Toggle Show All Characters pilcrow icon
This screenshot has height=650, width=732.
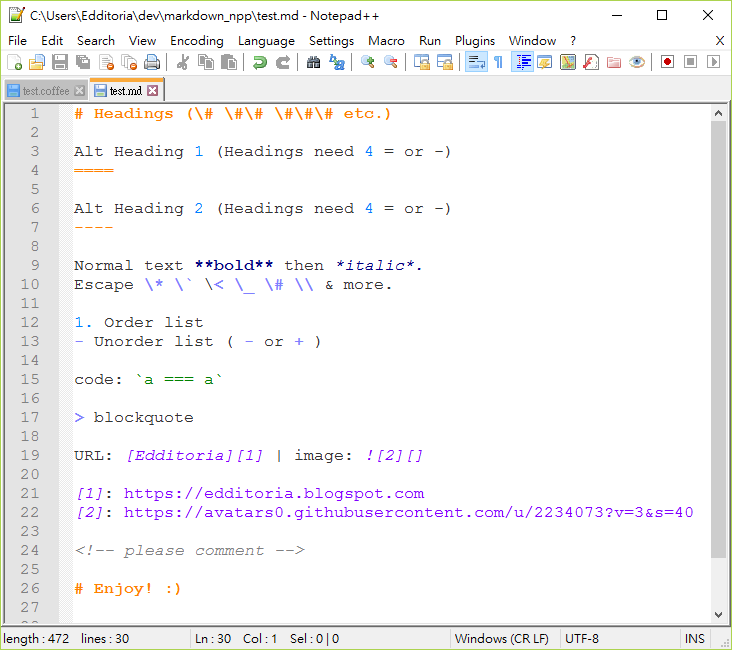499,62
